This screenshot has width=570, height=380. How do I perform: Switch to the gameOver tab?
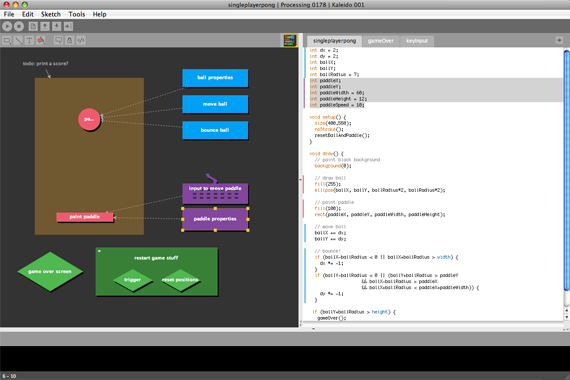[x=381, y=41]
